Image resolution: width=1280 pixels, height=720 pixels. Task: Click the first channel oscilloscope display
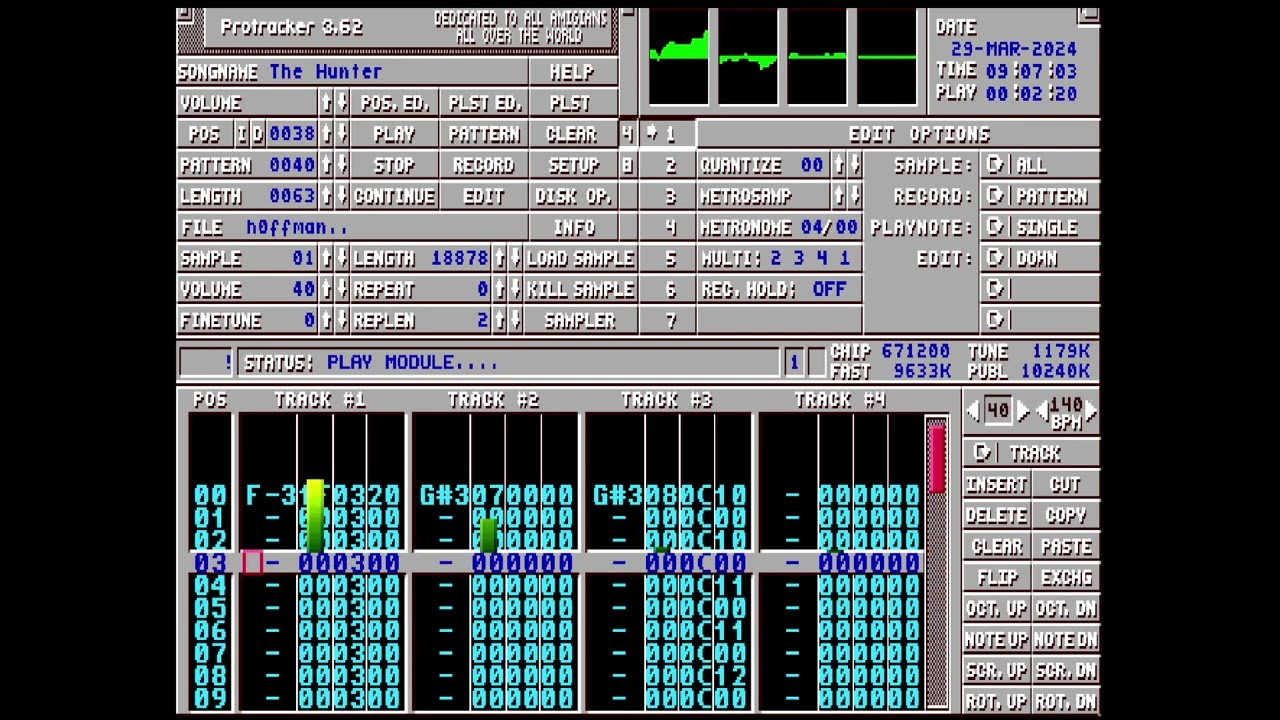(679, 56)
